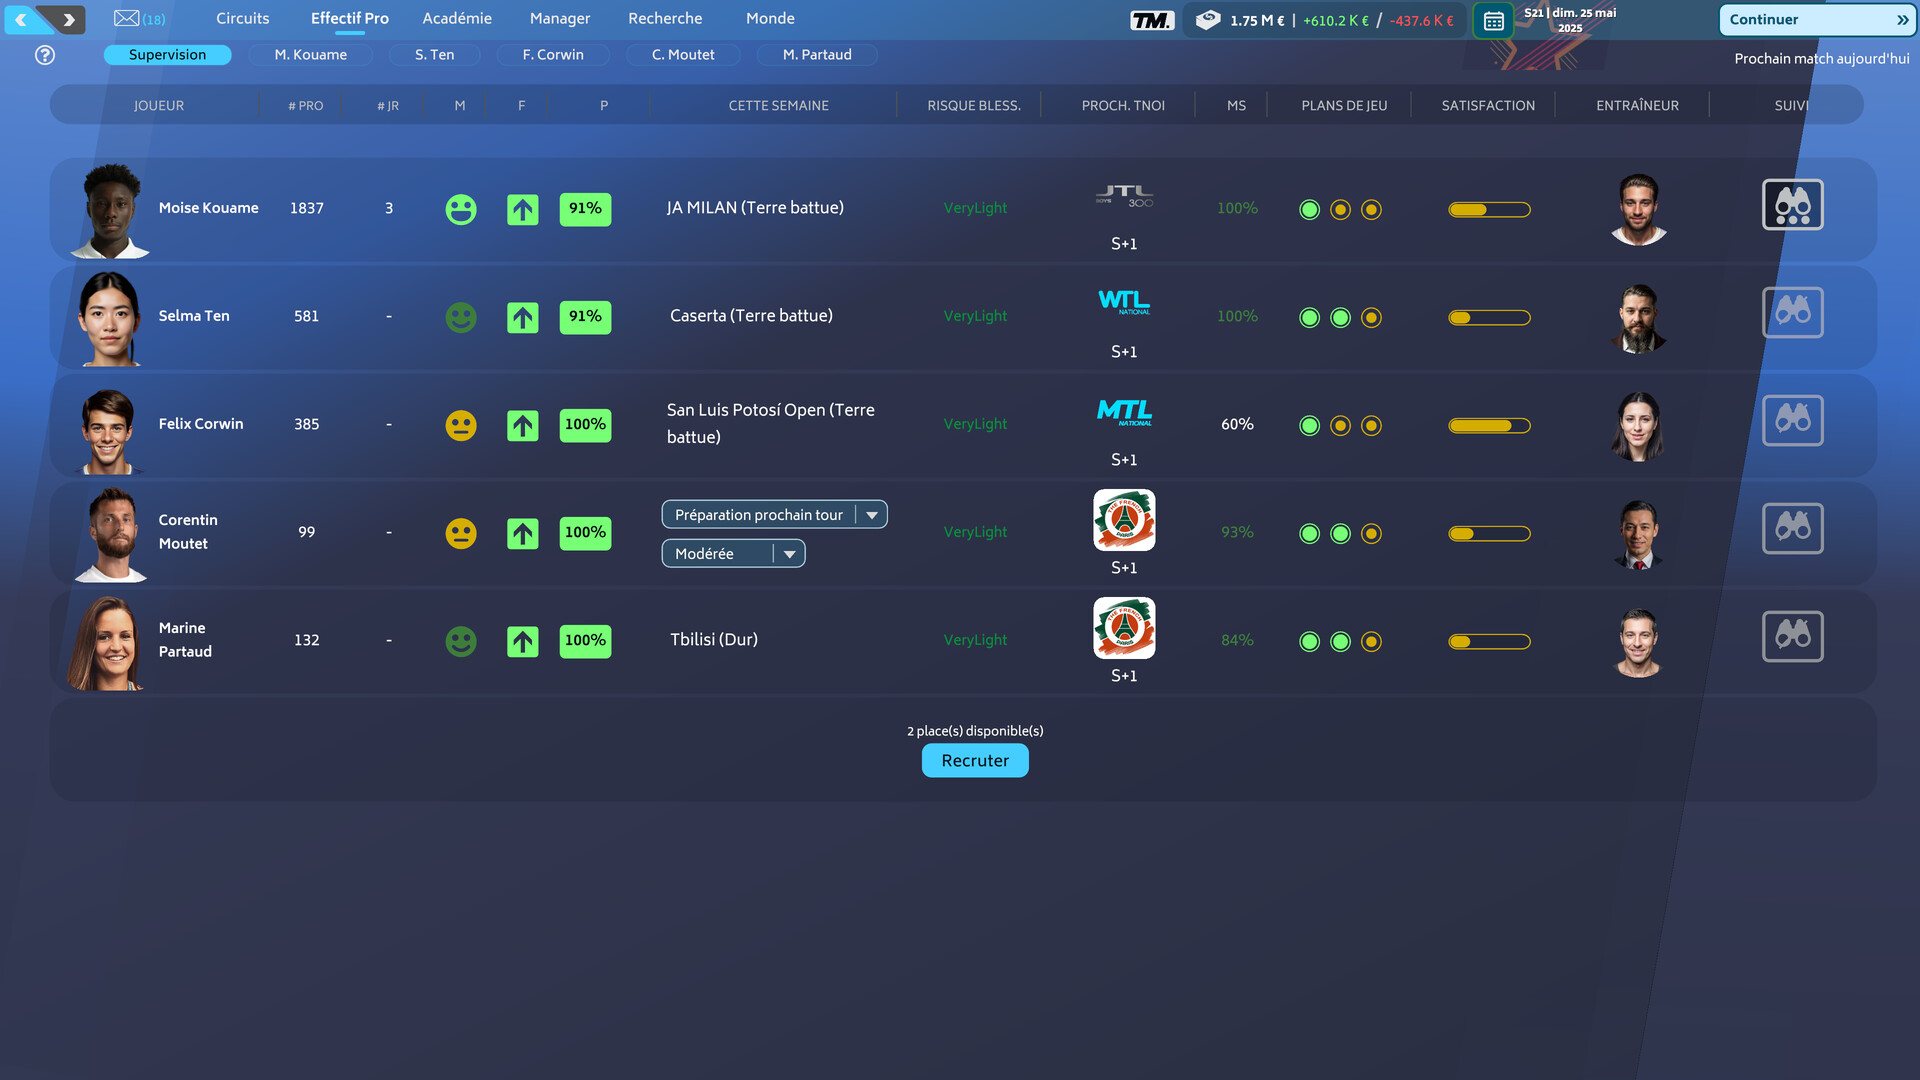Go forward with the right arrow button
The height and width of the screenshot is (1080, 1920).
coord(68,19)
